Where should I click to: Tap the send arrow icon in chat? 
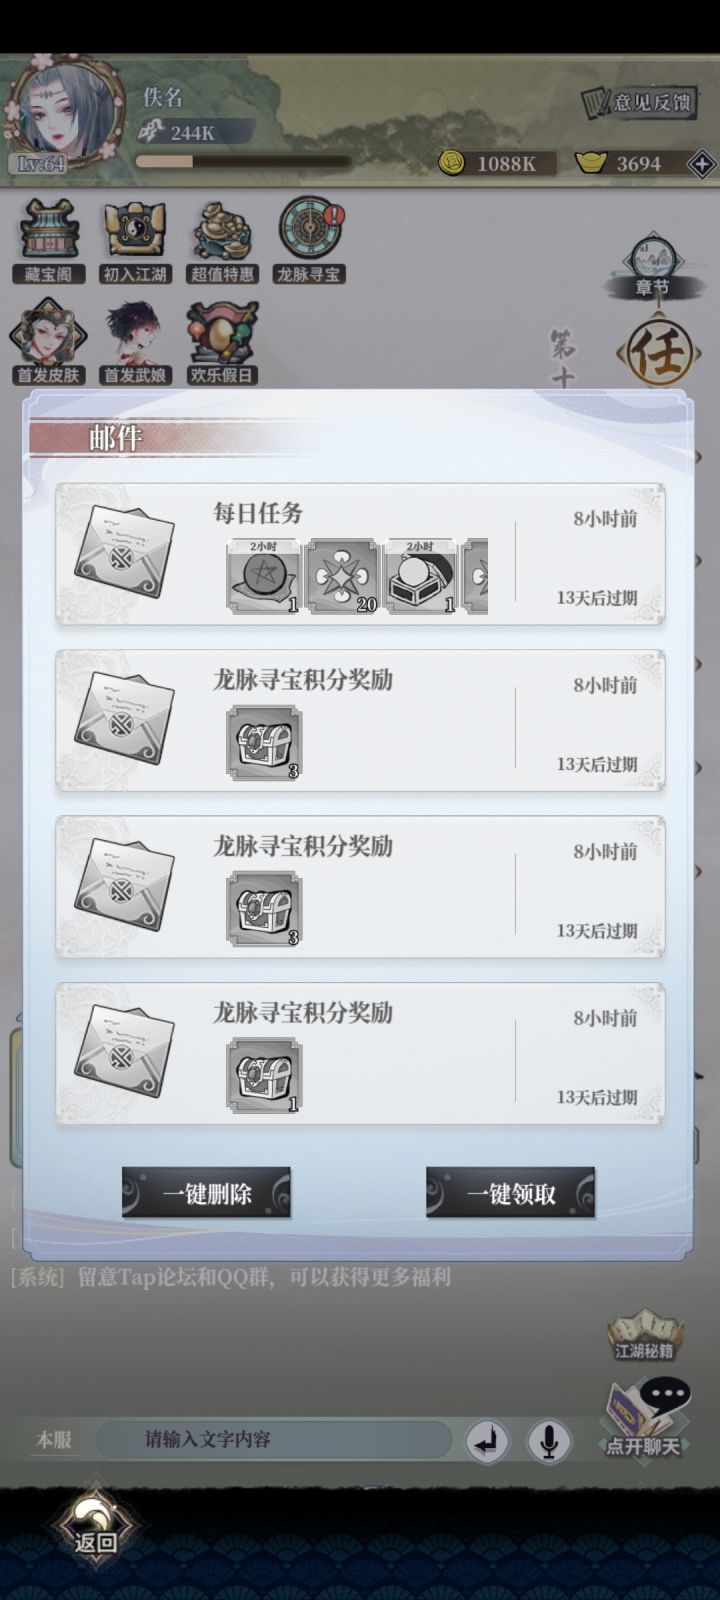click(487, 1442)
